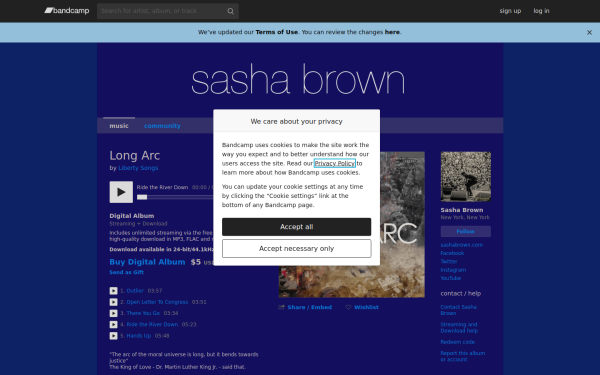Switch to the music tab
600x375 pixels.
119,126
